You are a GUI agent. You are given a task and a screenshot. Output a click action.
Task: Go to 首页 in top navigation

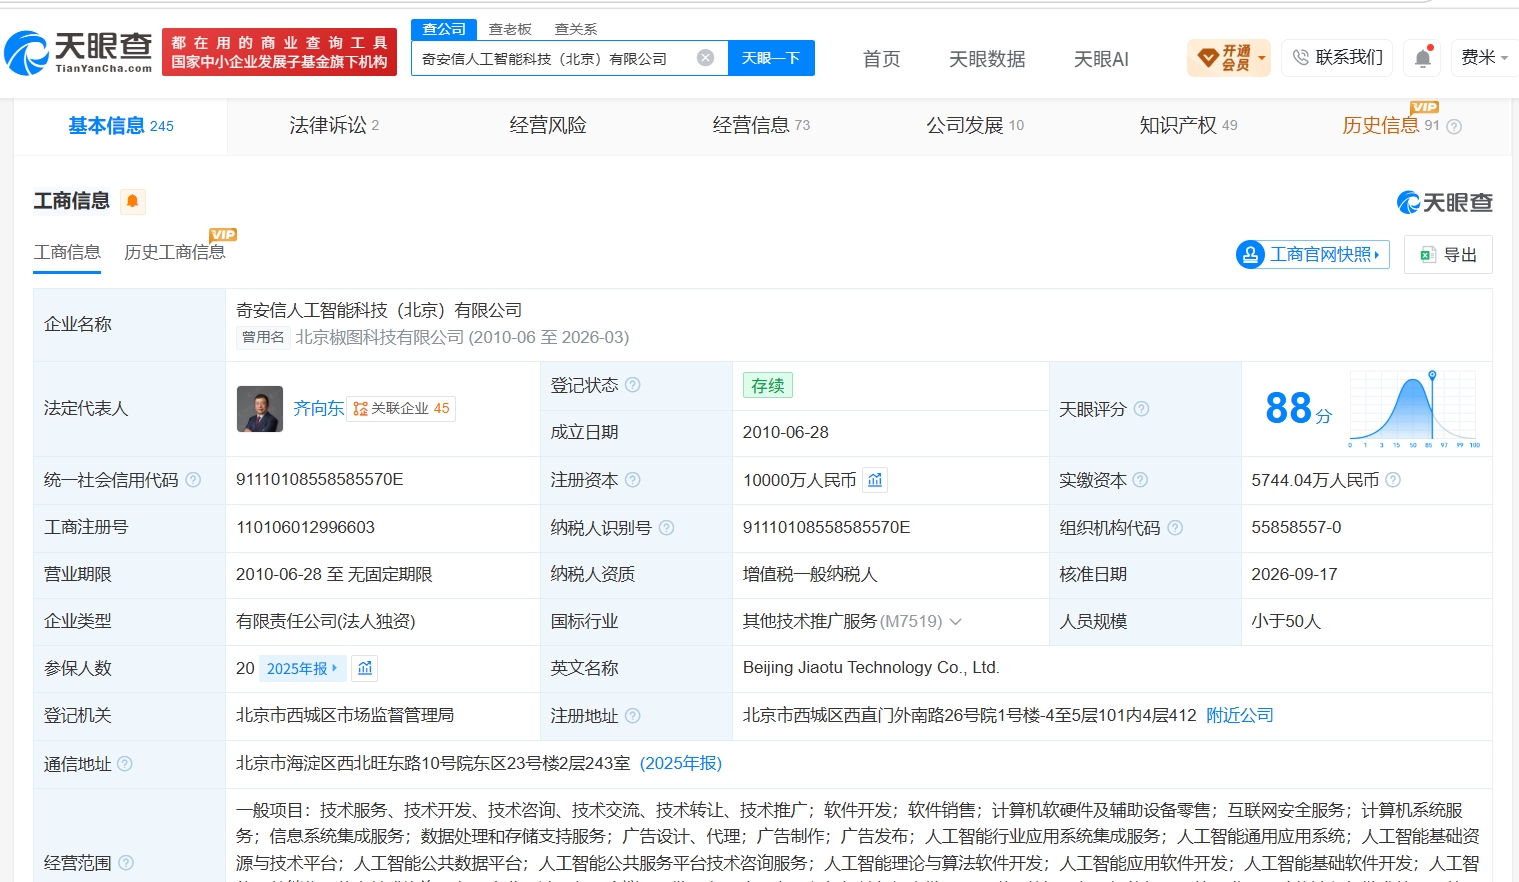pos(881,59)
